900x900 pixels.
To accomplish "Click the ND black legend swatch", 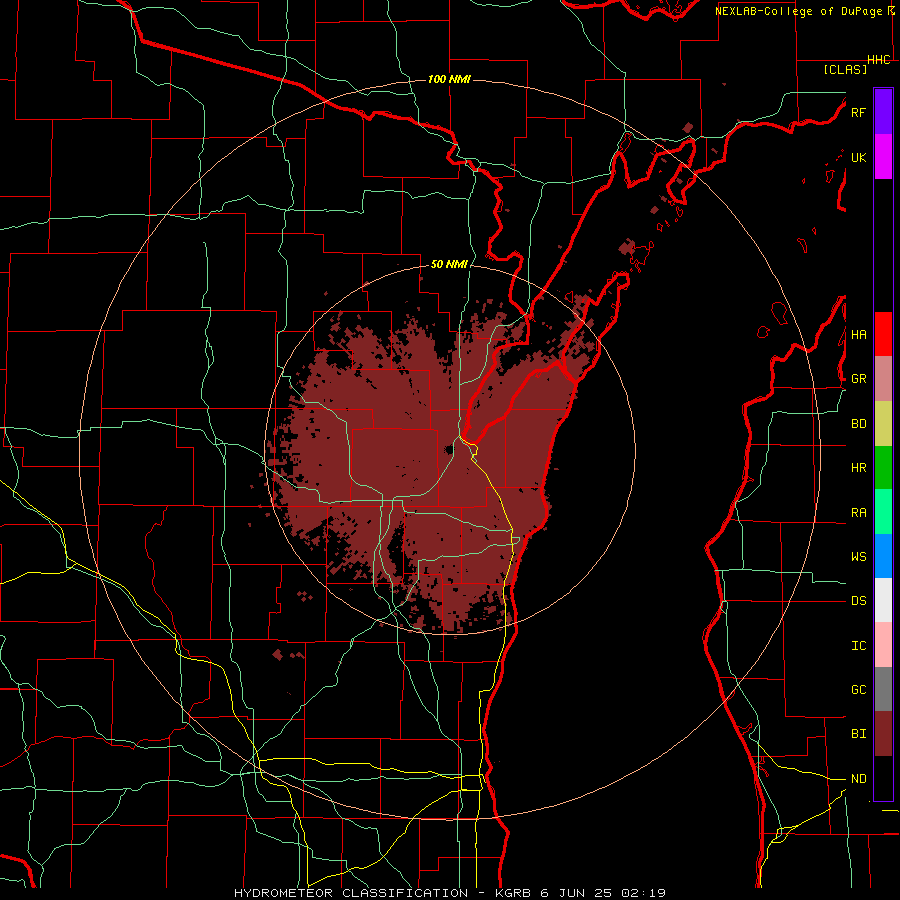I will [883, 778].
